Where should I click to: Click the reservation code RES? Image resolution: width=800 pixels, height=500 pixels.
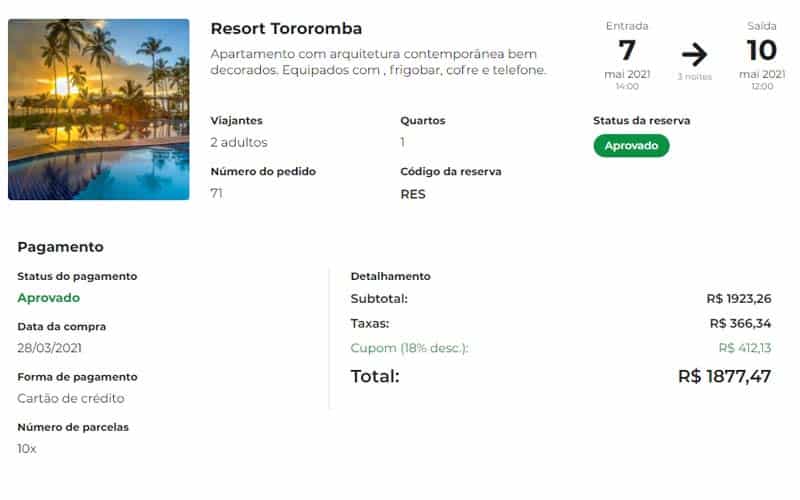click(x=413, y=194)
